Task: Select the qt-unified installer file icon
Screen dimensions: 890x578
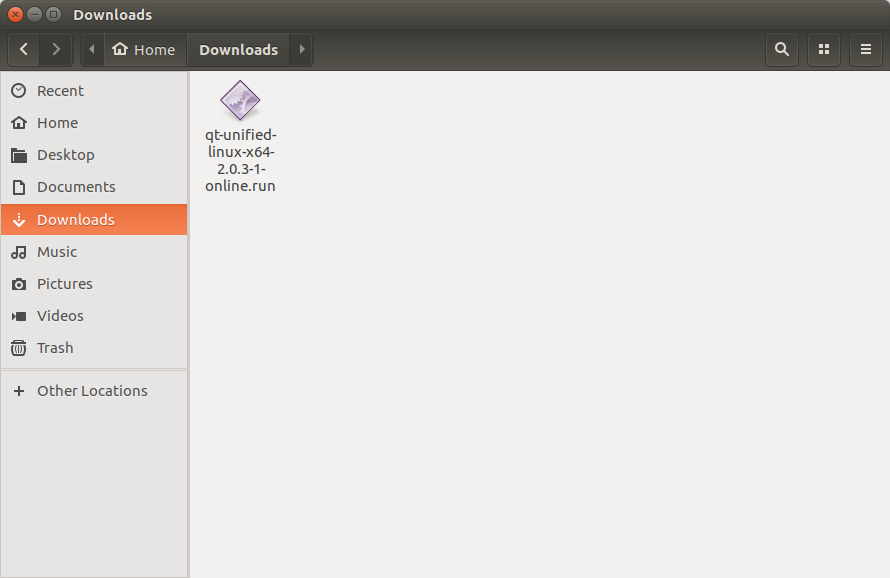Action: pos(240,100)
